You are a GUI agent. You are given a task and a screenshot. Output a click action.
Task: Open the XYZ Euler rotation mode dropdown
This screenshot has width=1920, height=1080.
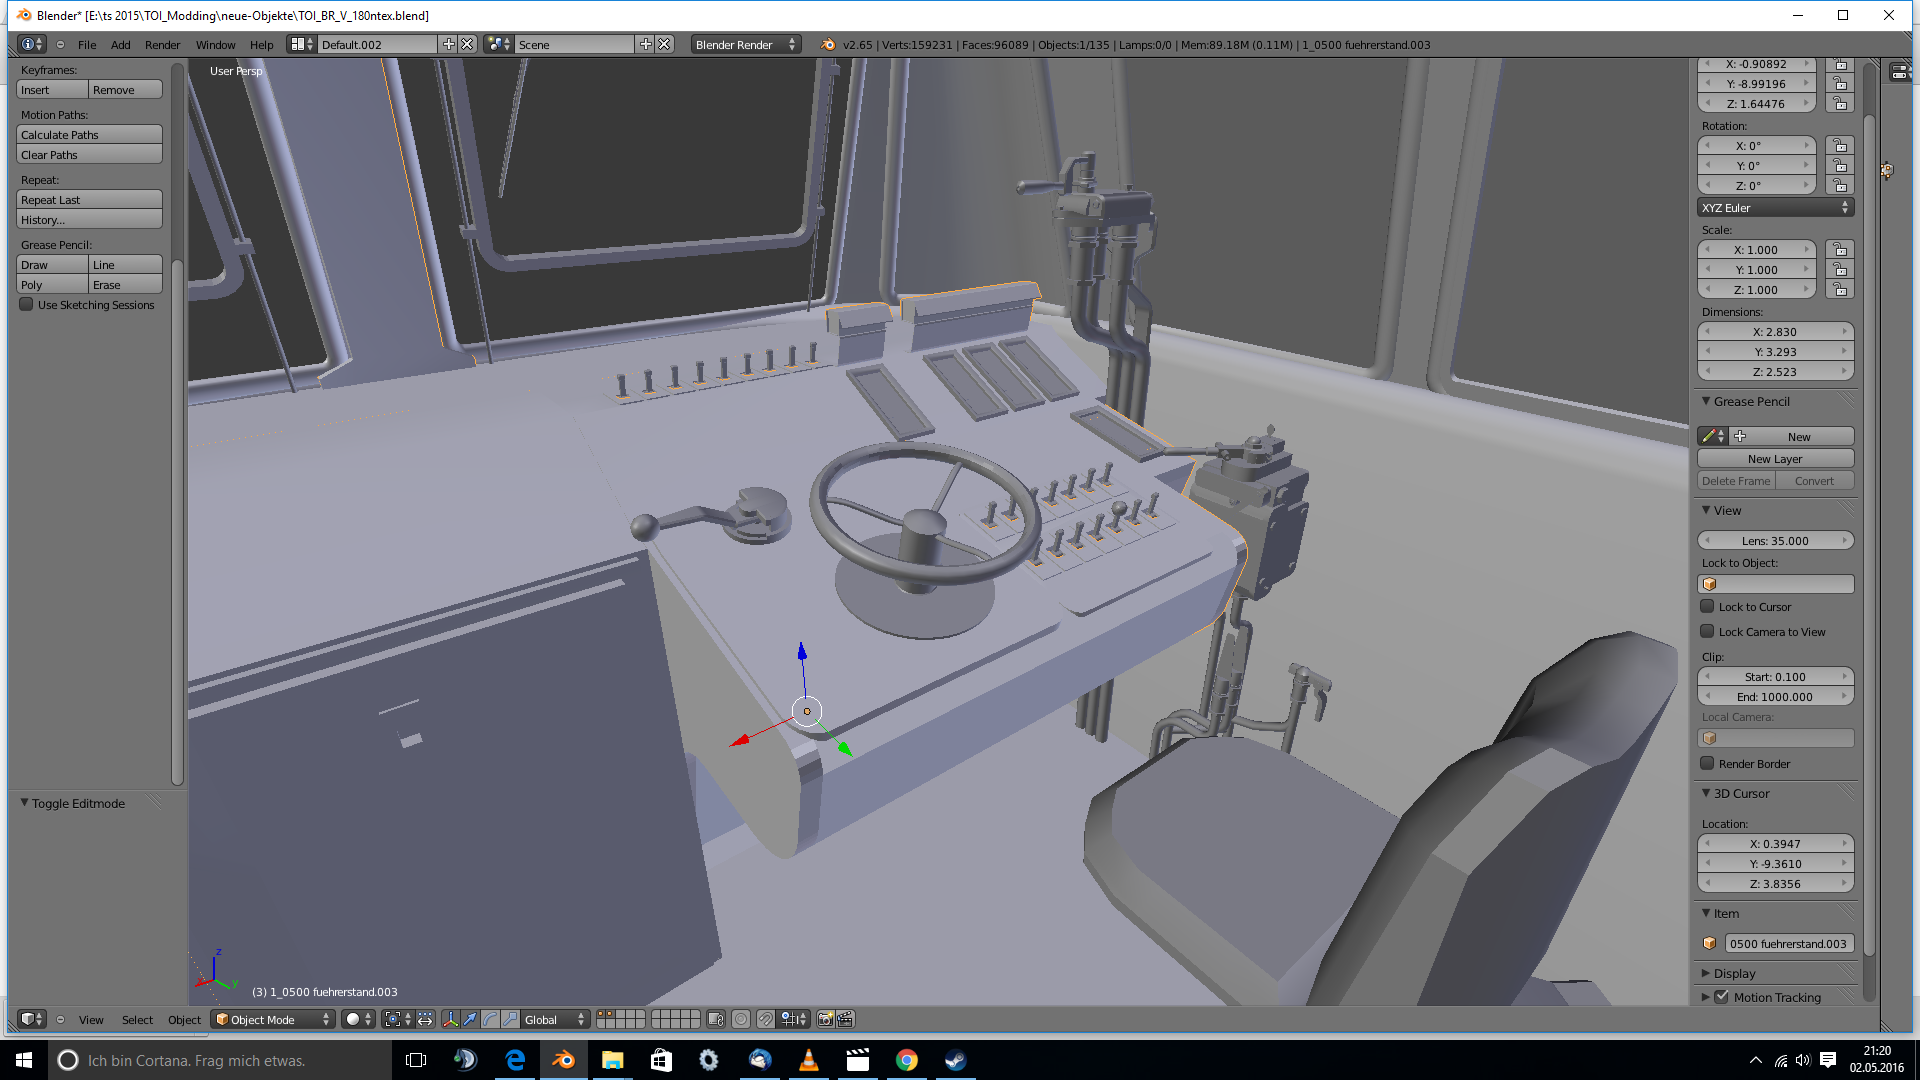[1775, 208]
